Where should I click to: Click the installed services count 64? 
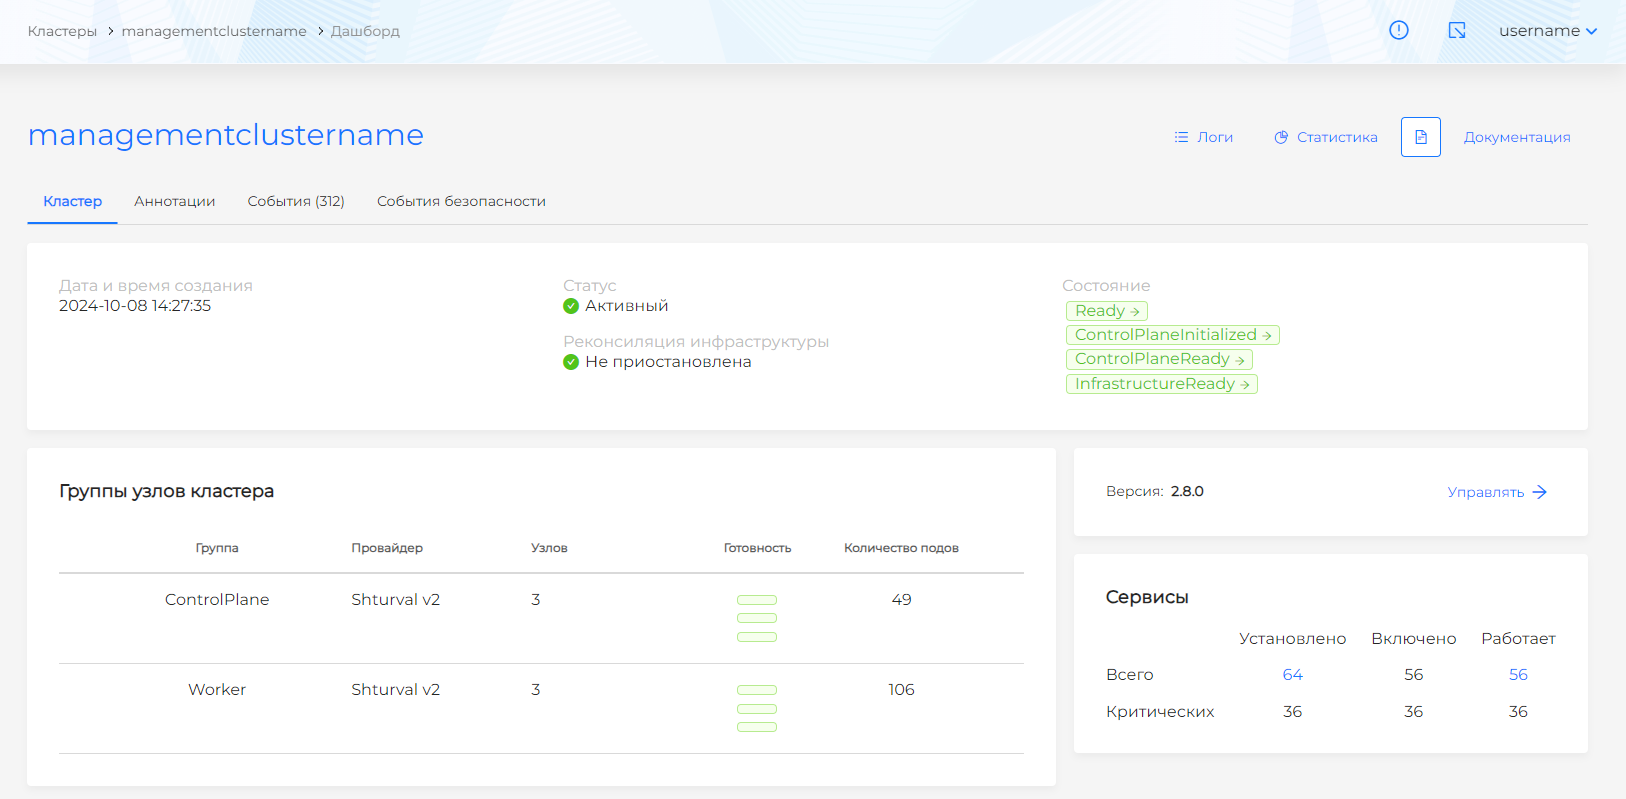pos(1292,675)
